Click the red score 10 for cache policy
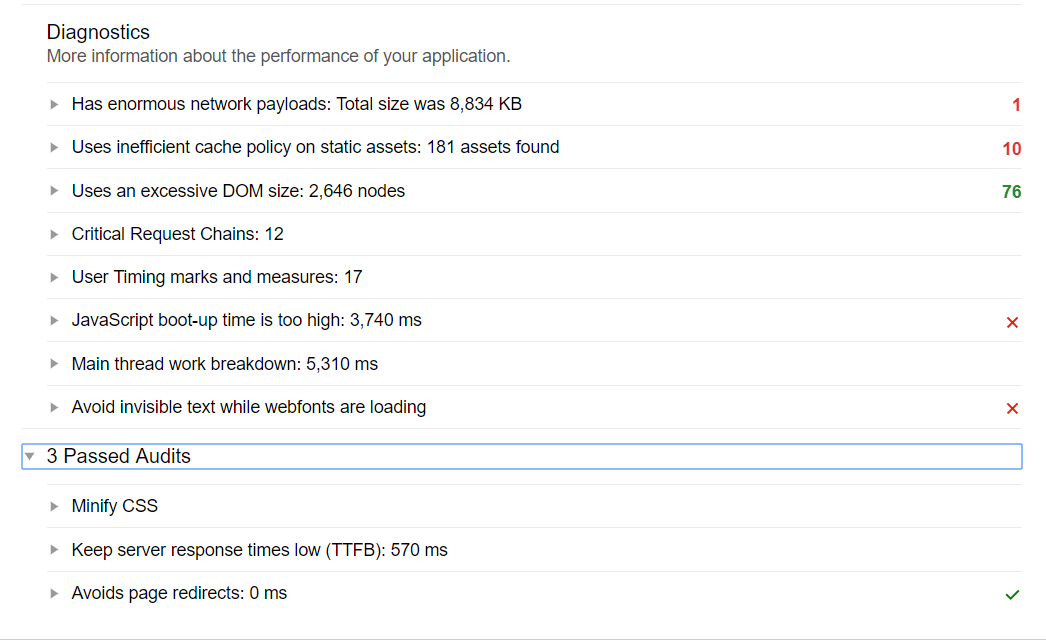 (1012, 149)
